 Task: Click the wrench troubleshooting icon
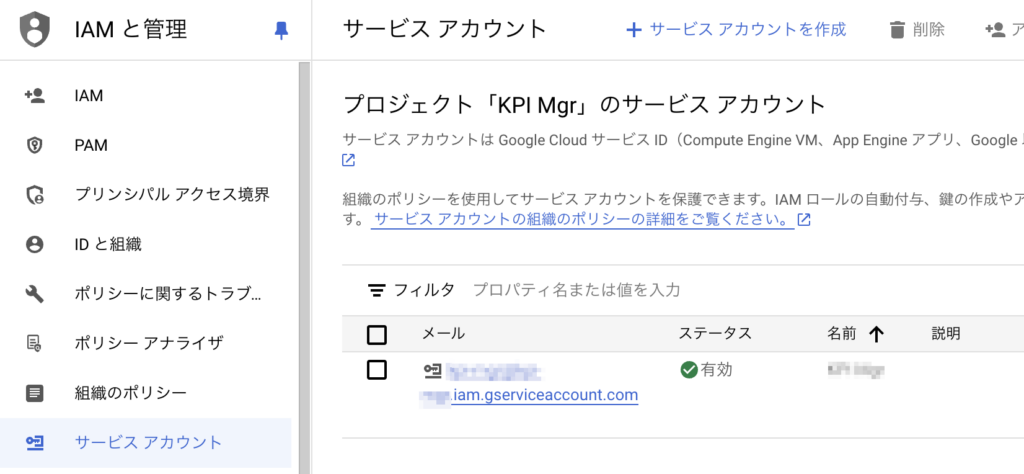pyautogui.click(x=35, y=294)
